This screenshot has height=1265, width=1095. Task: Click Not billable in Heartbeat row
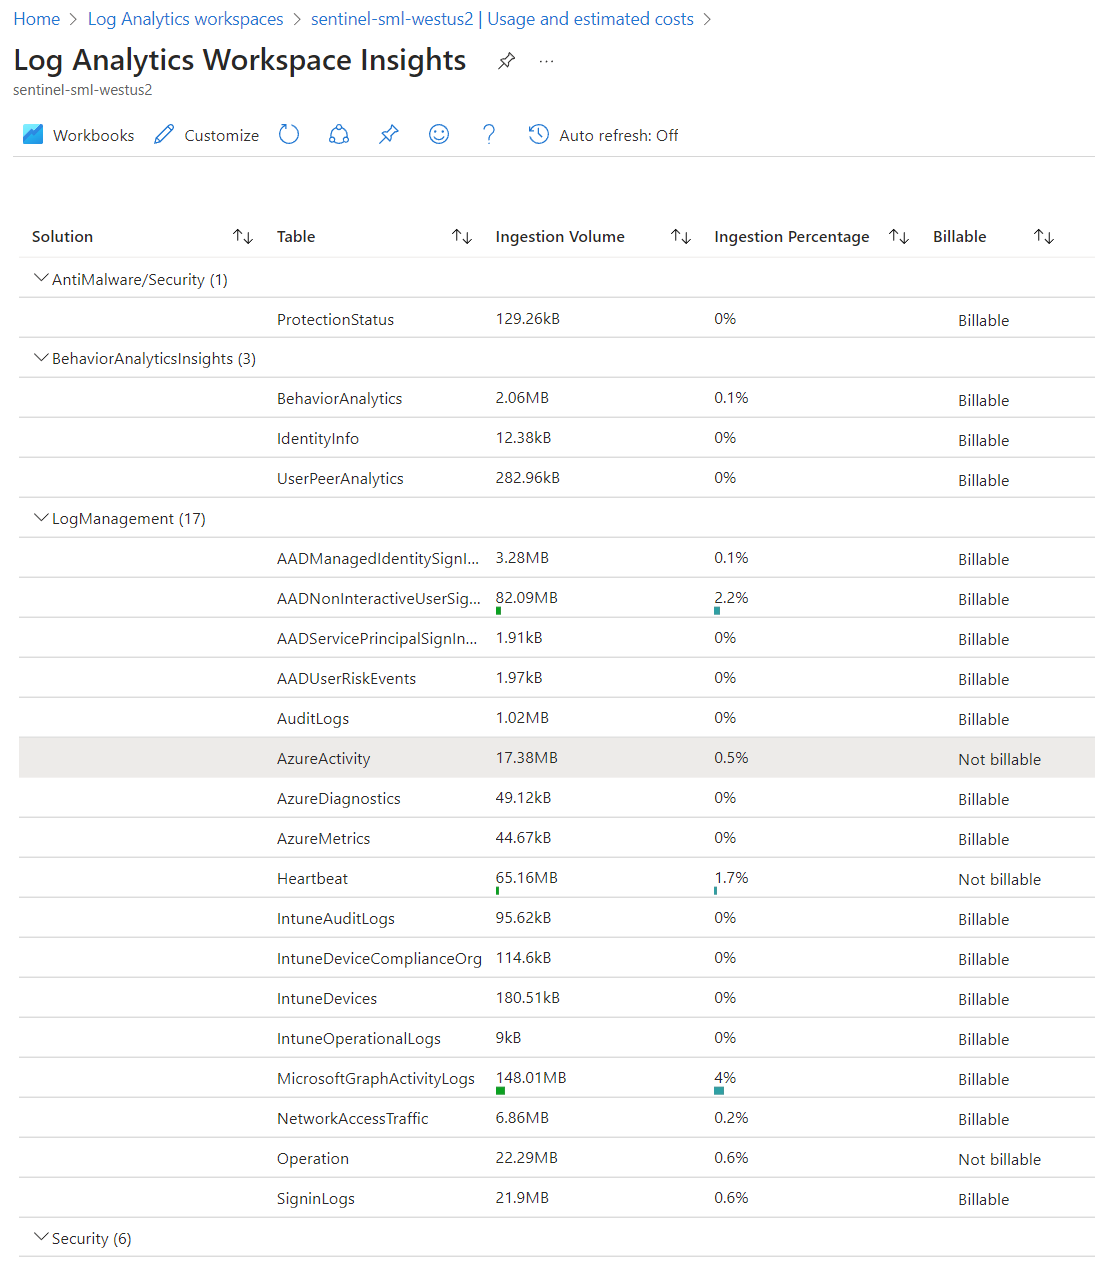point(1000,880)
